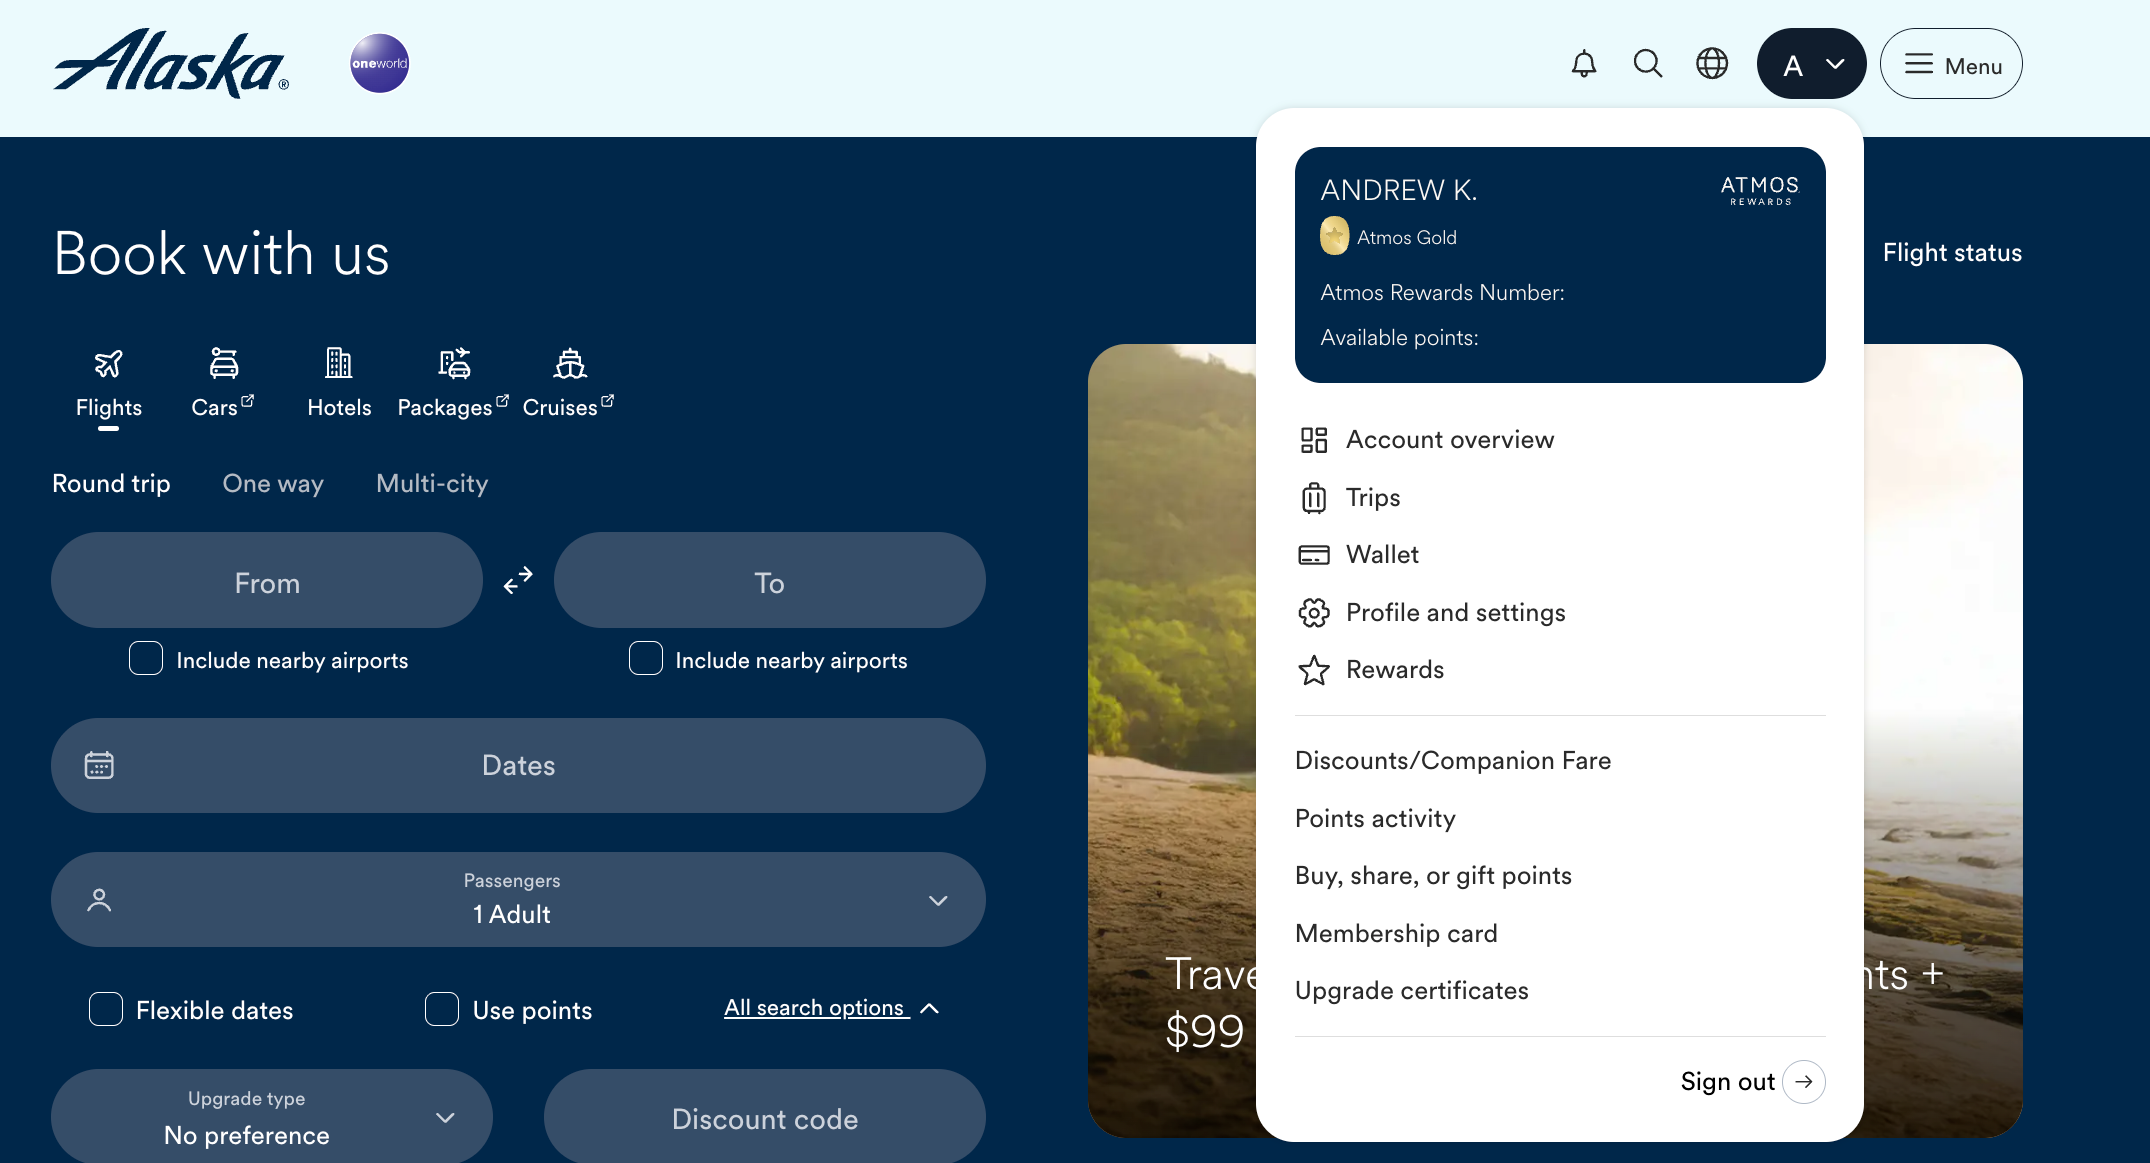
Task: Collapse the account menu via avatar A
Action: coord(1811,64)
